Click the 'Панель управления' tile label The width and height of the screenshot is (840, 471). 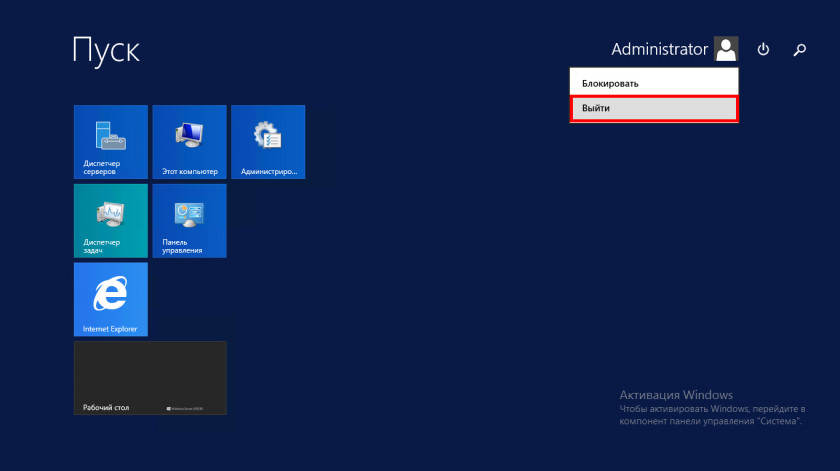pos(182,246)
